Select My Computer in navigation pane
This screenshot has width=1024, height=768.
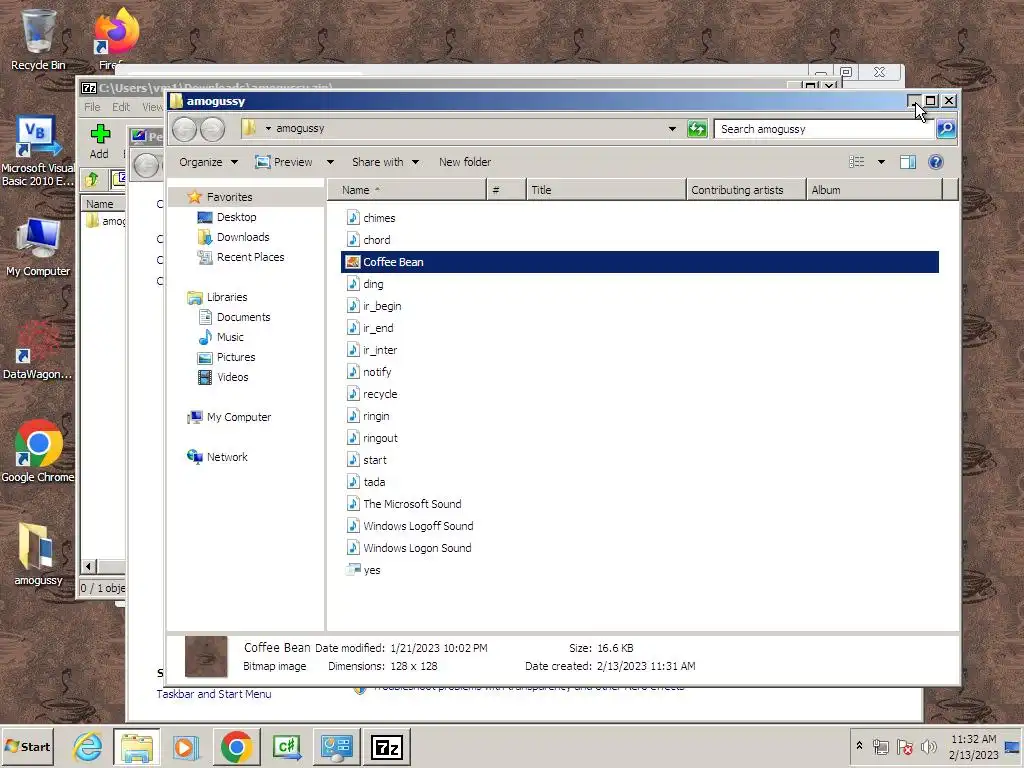[229, 417]
